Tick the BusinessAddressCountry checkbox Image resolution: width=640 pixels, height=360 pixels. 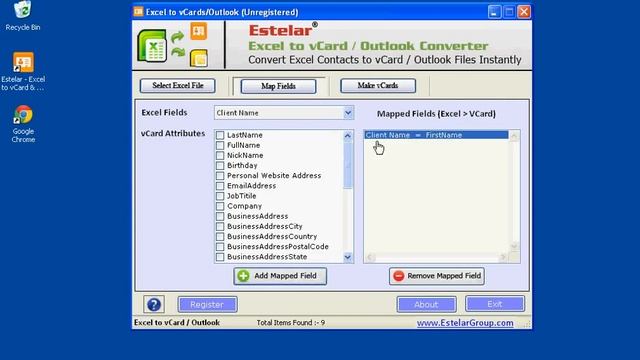(220, 237)
